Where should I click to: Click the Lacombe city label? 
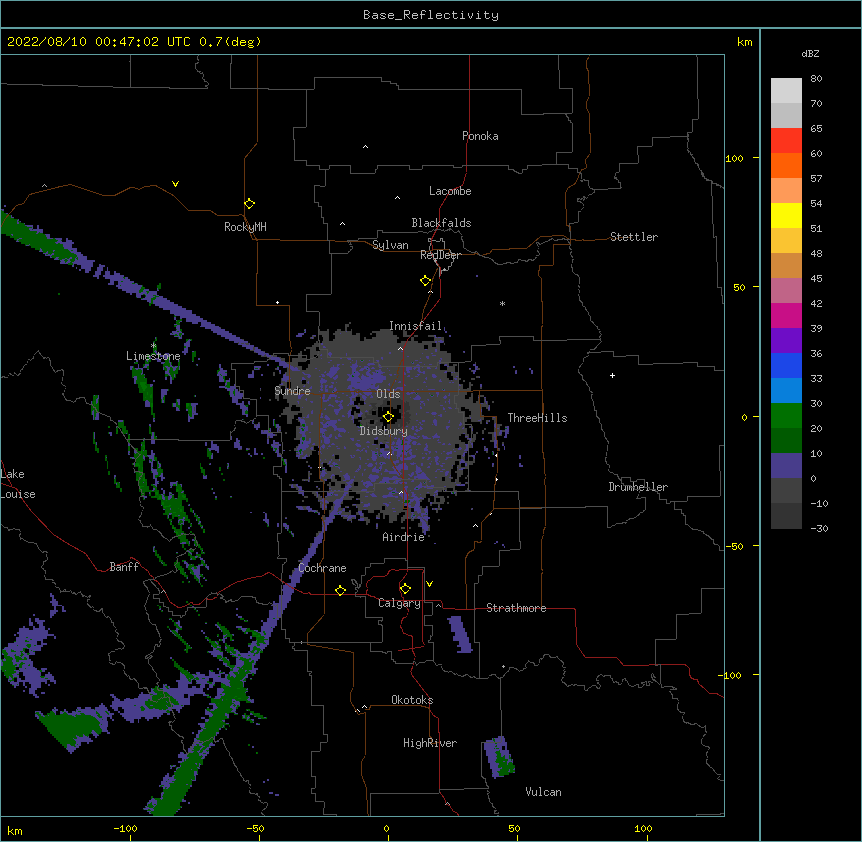tap(450, 191)
